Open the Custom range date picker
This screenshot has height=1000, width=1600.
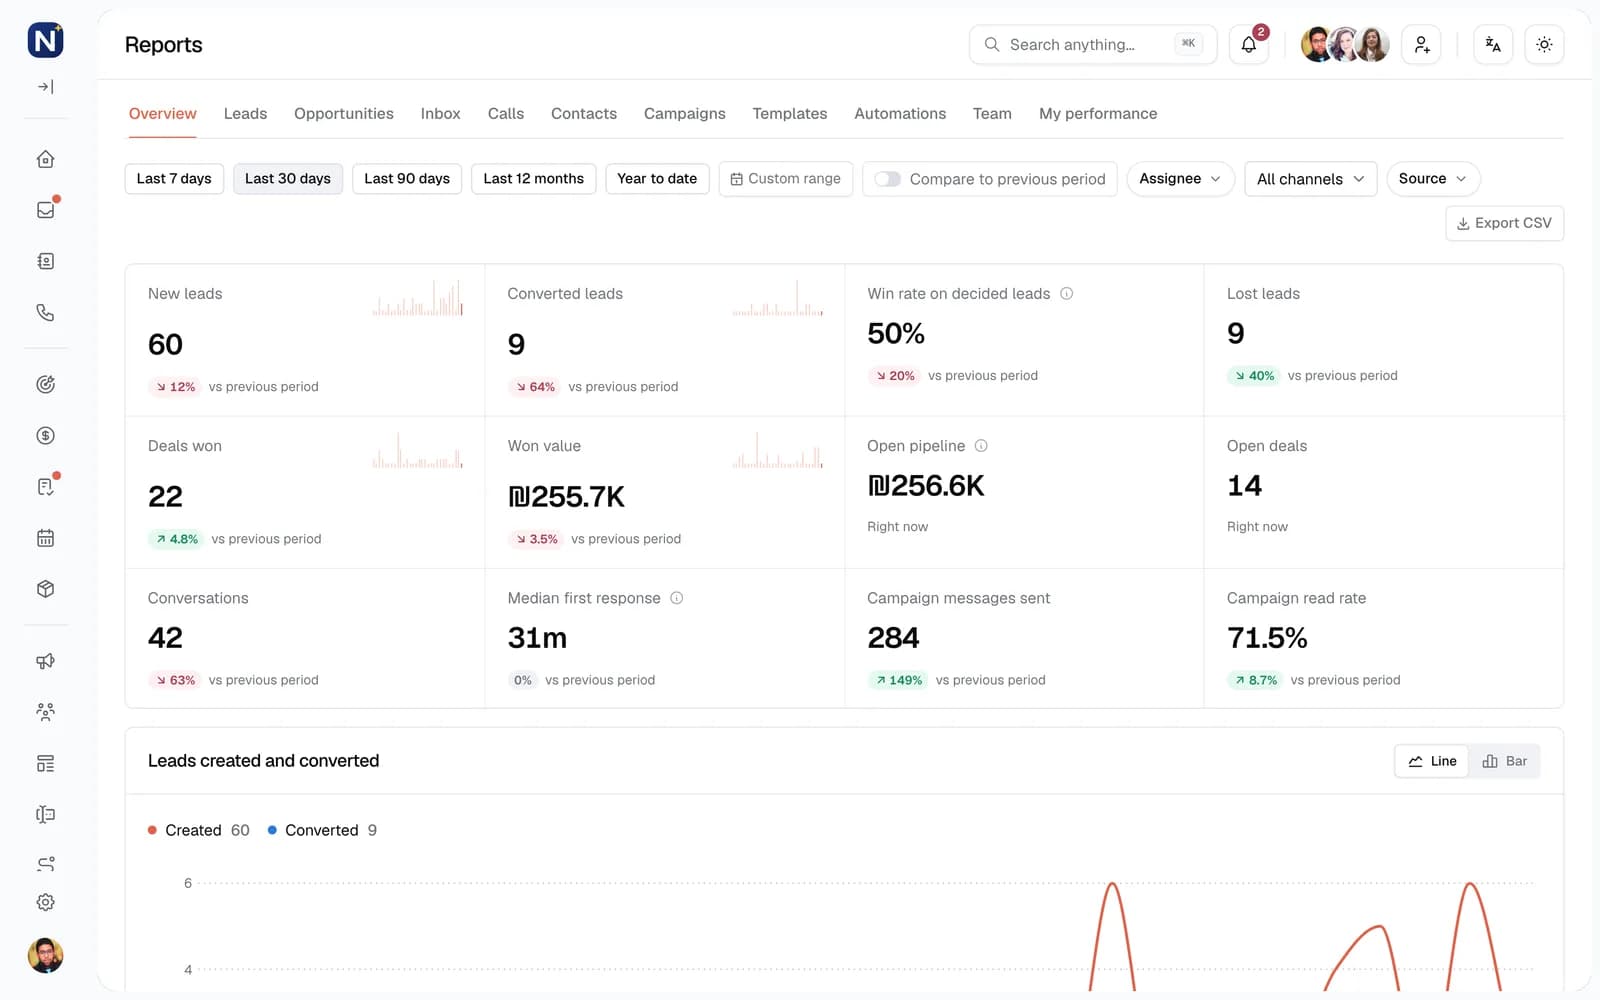pos(786,179)
